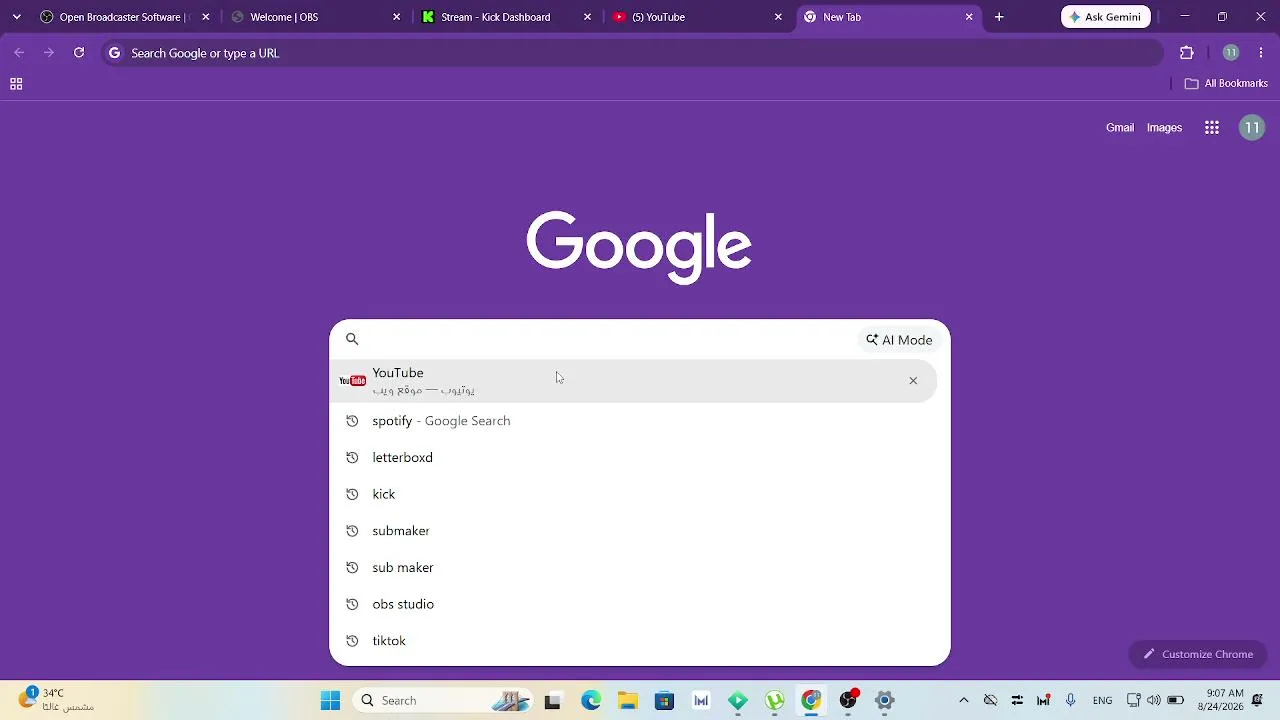This screenshot has width=1280, height=720.
Task: Open the Extensions puzzle icon
Action: 1187,53
